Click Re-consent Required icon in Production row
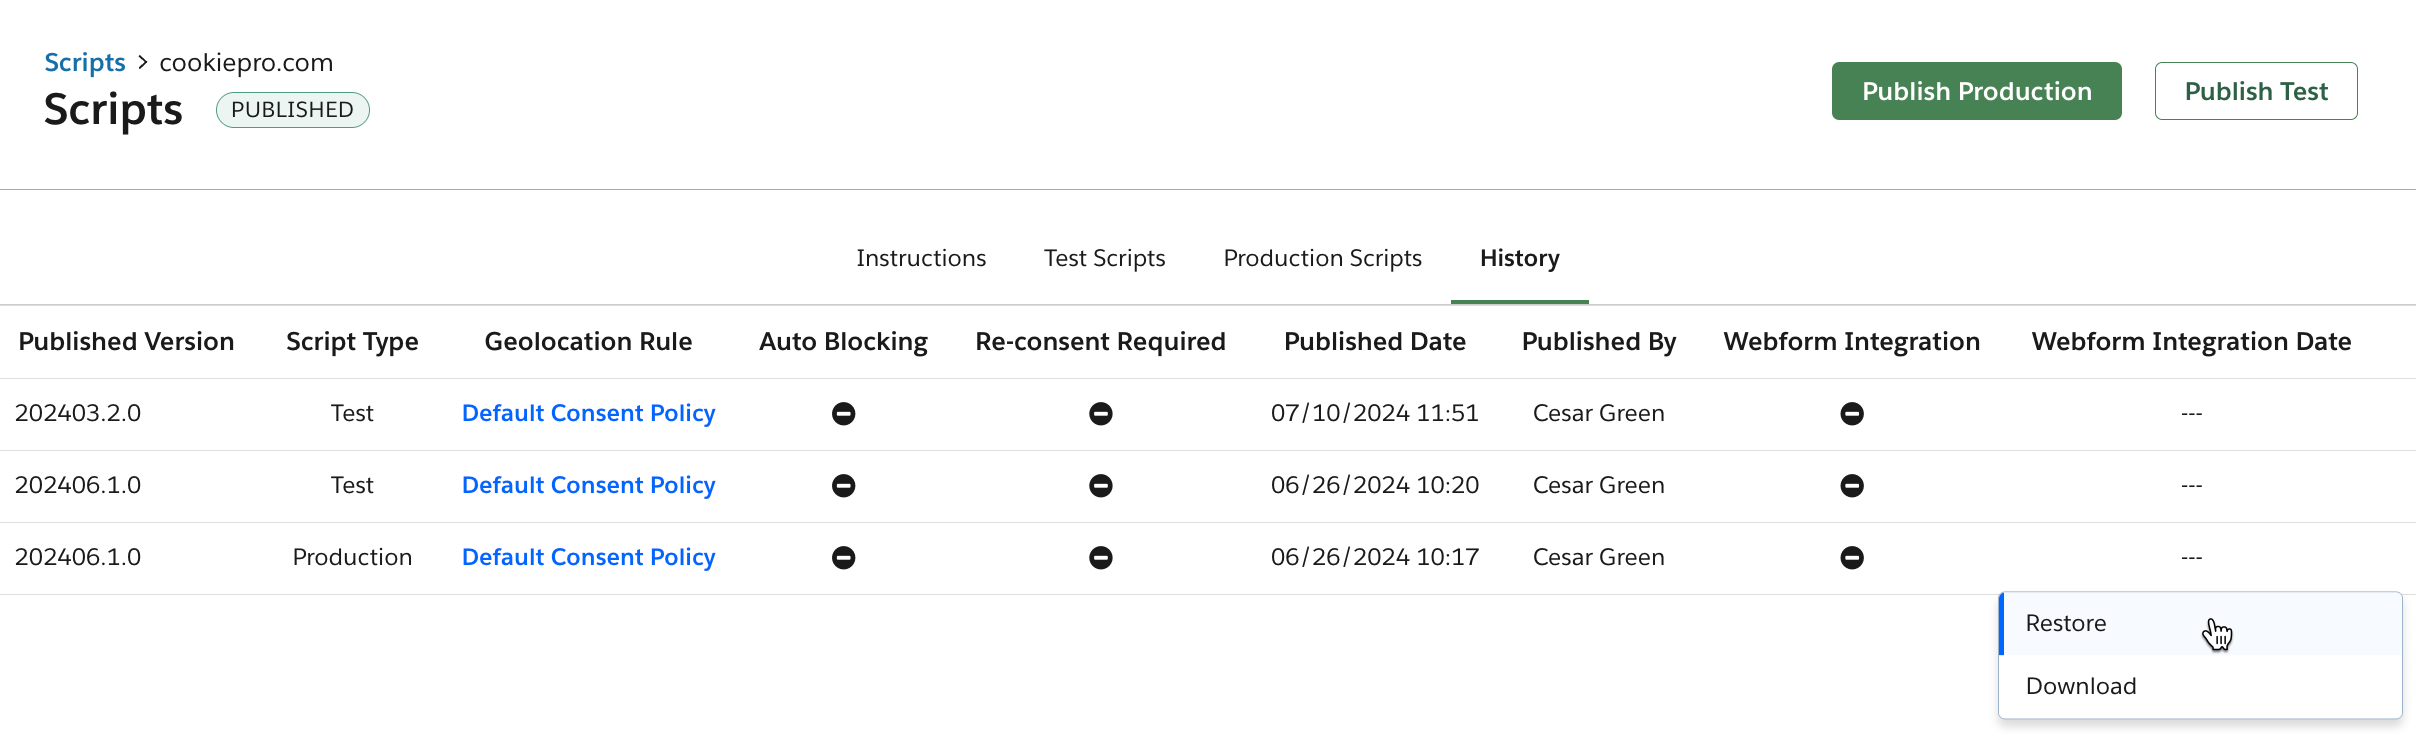Image resolution: width=2416 pixels, height=734 pixels. tap(1100, 558)
